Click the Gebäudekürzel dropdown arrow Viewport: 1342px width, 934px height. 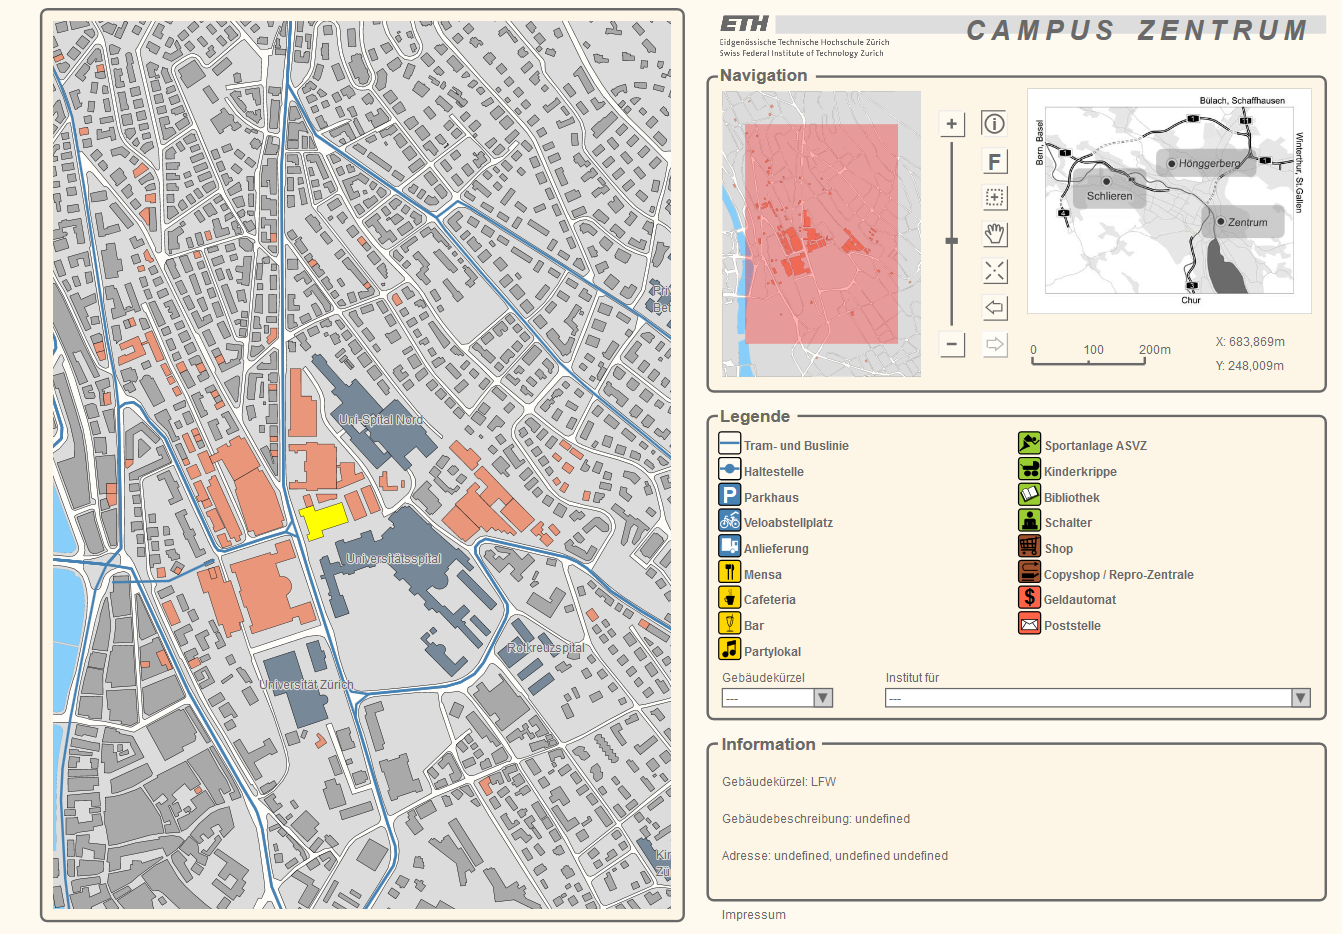823,698
